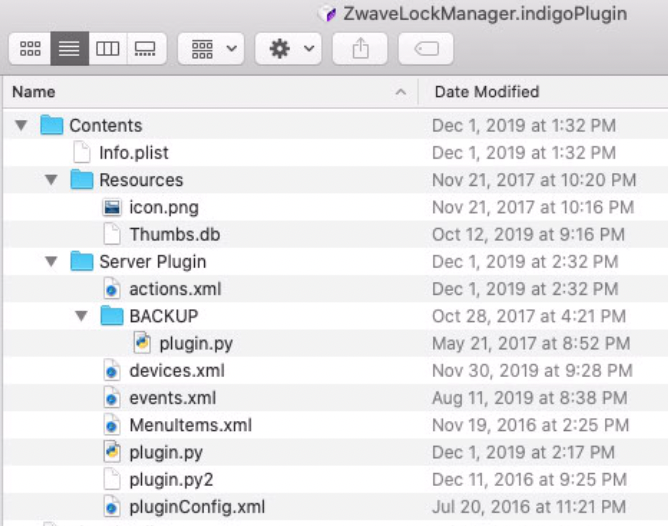Select the BACKUP folder name
Viewport: 668px width, 526px height.
point(164,316)
